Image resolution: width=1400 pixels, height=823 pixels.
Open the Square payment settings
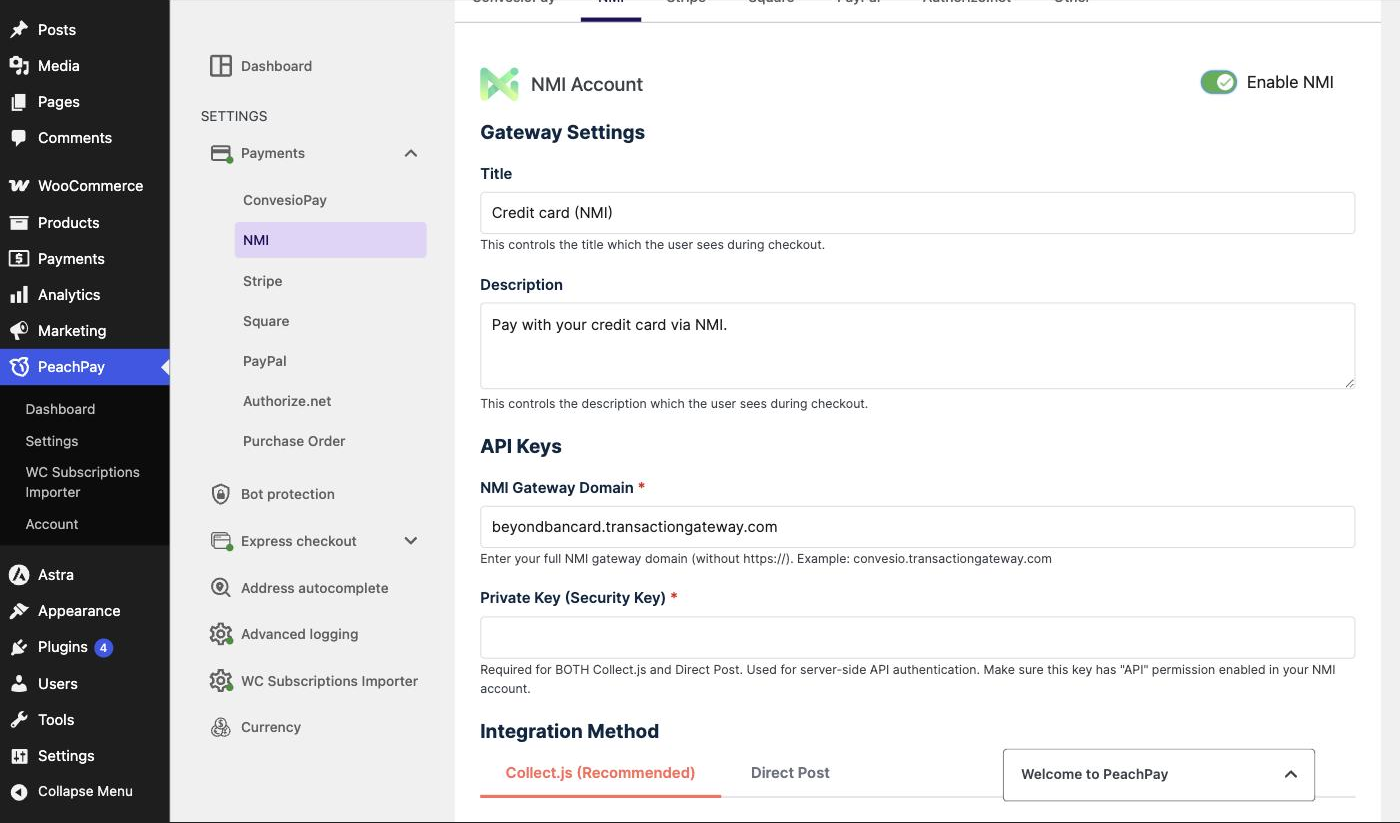click(x=266, y=321)
